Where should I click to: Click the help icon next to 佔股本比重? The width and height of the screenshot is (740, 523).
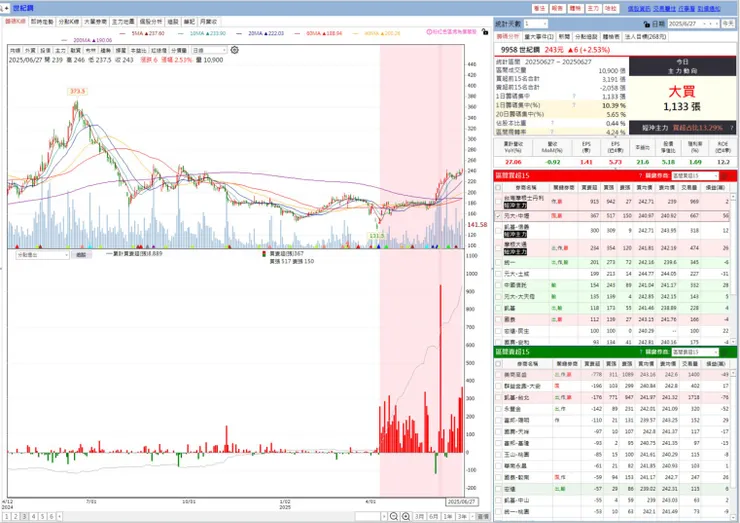point(552,123)
